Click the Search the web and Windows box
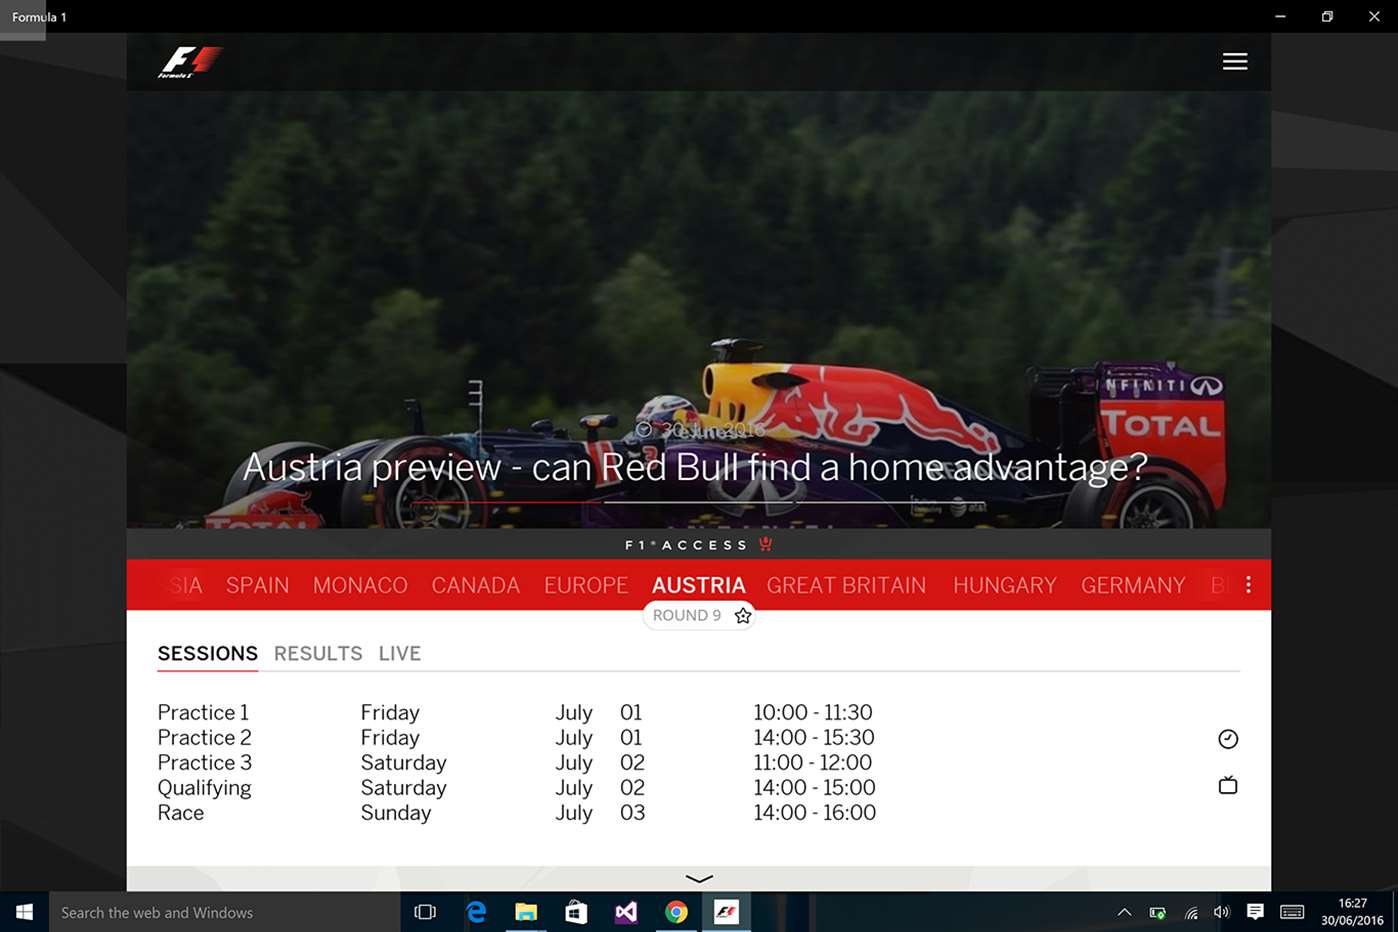Viewport: 1398px width, 932px height. [x=225, y=912]
